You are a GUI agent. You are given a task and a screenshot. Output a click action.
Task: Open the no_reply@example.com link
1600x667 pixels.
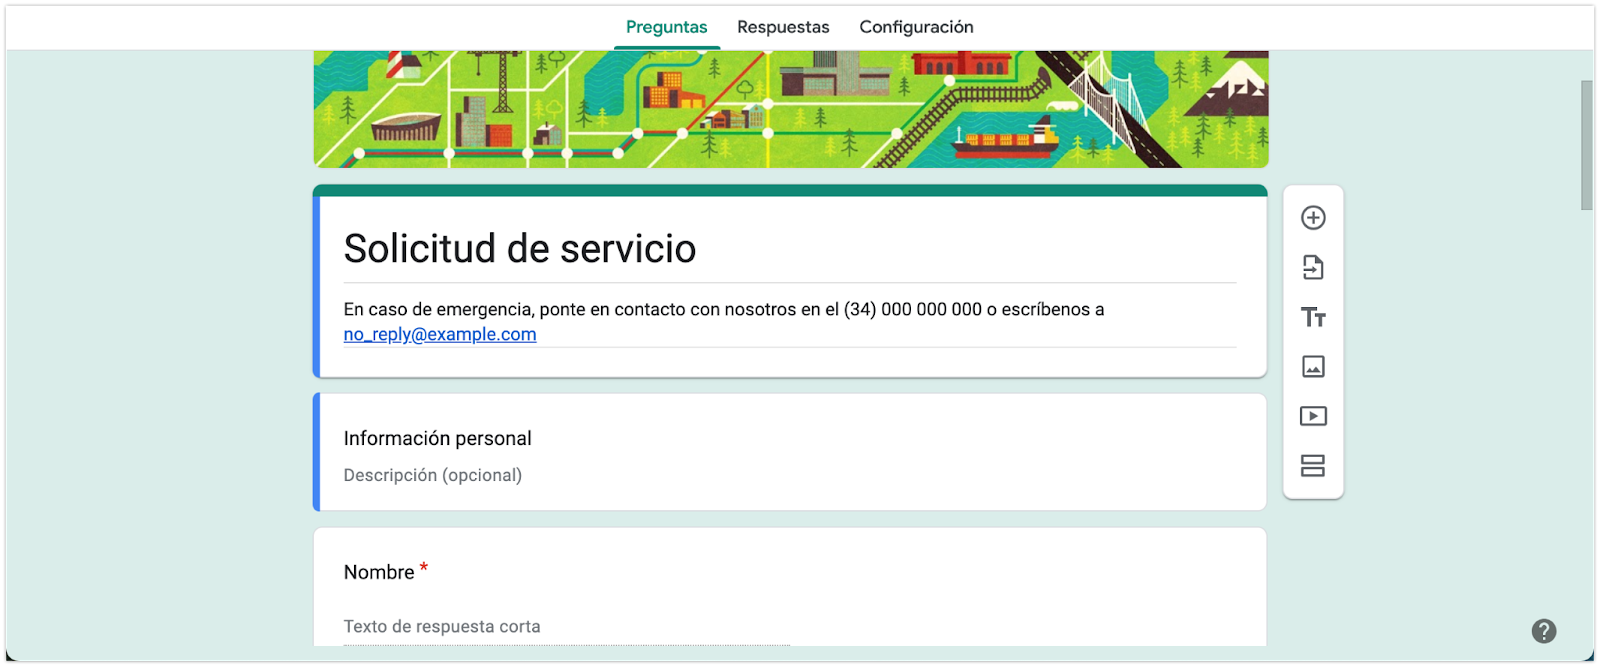[x=440, y=334]
